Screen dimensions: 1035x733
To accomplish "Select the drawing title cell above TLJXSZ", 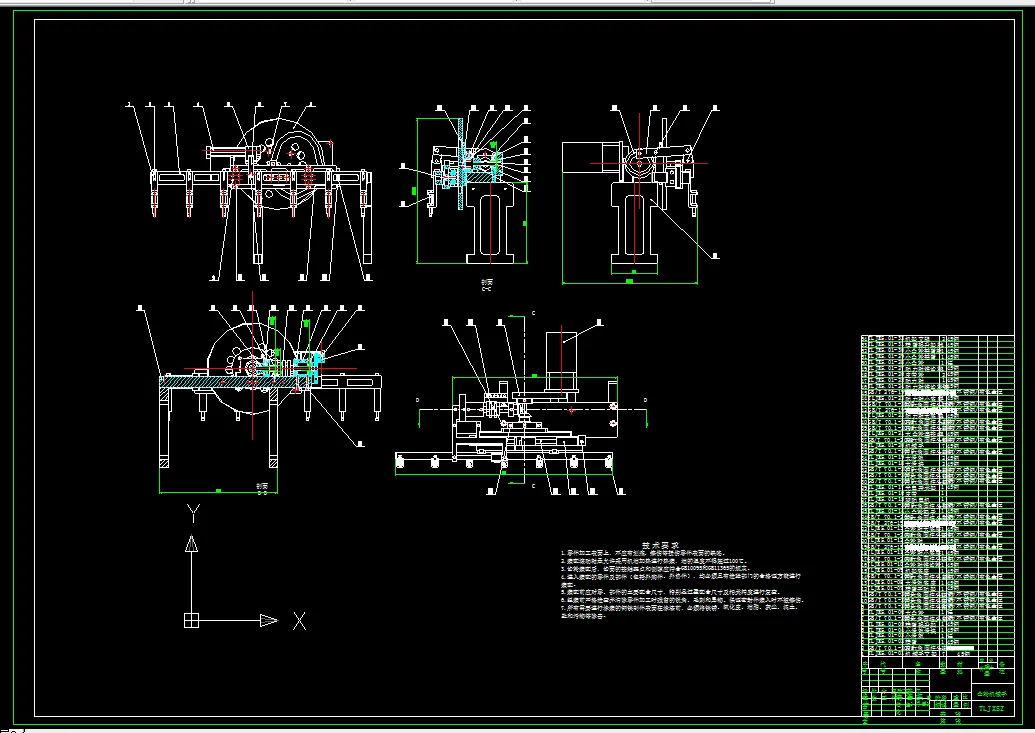I will (x=992, y=694).
